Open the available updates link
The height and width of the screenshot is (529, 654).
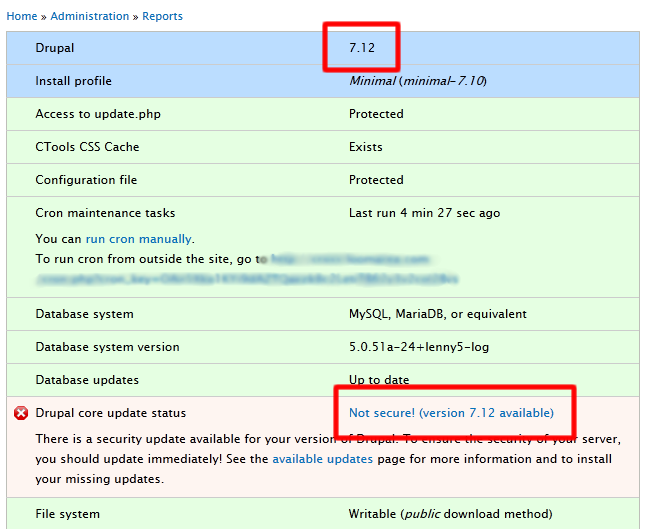[x=322, y=459]
